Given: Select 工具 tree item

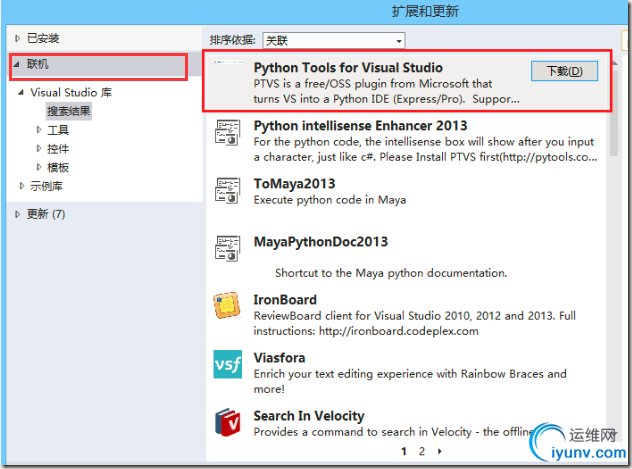Looking at the screenshot, I should pyautogui.click(x=58, y=130).
